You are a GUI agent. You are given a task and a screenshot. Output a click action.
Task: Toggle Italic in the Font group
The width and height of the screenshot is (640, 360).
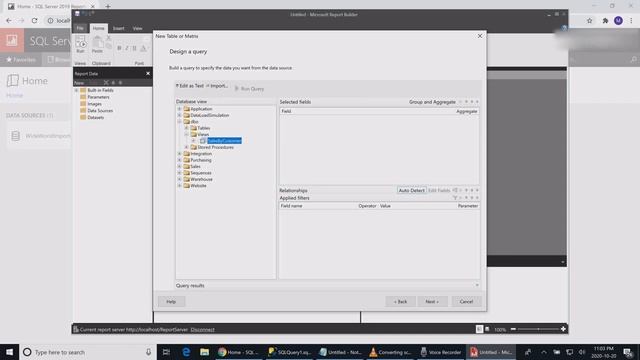(x=127, y=48)
